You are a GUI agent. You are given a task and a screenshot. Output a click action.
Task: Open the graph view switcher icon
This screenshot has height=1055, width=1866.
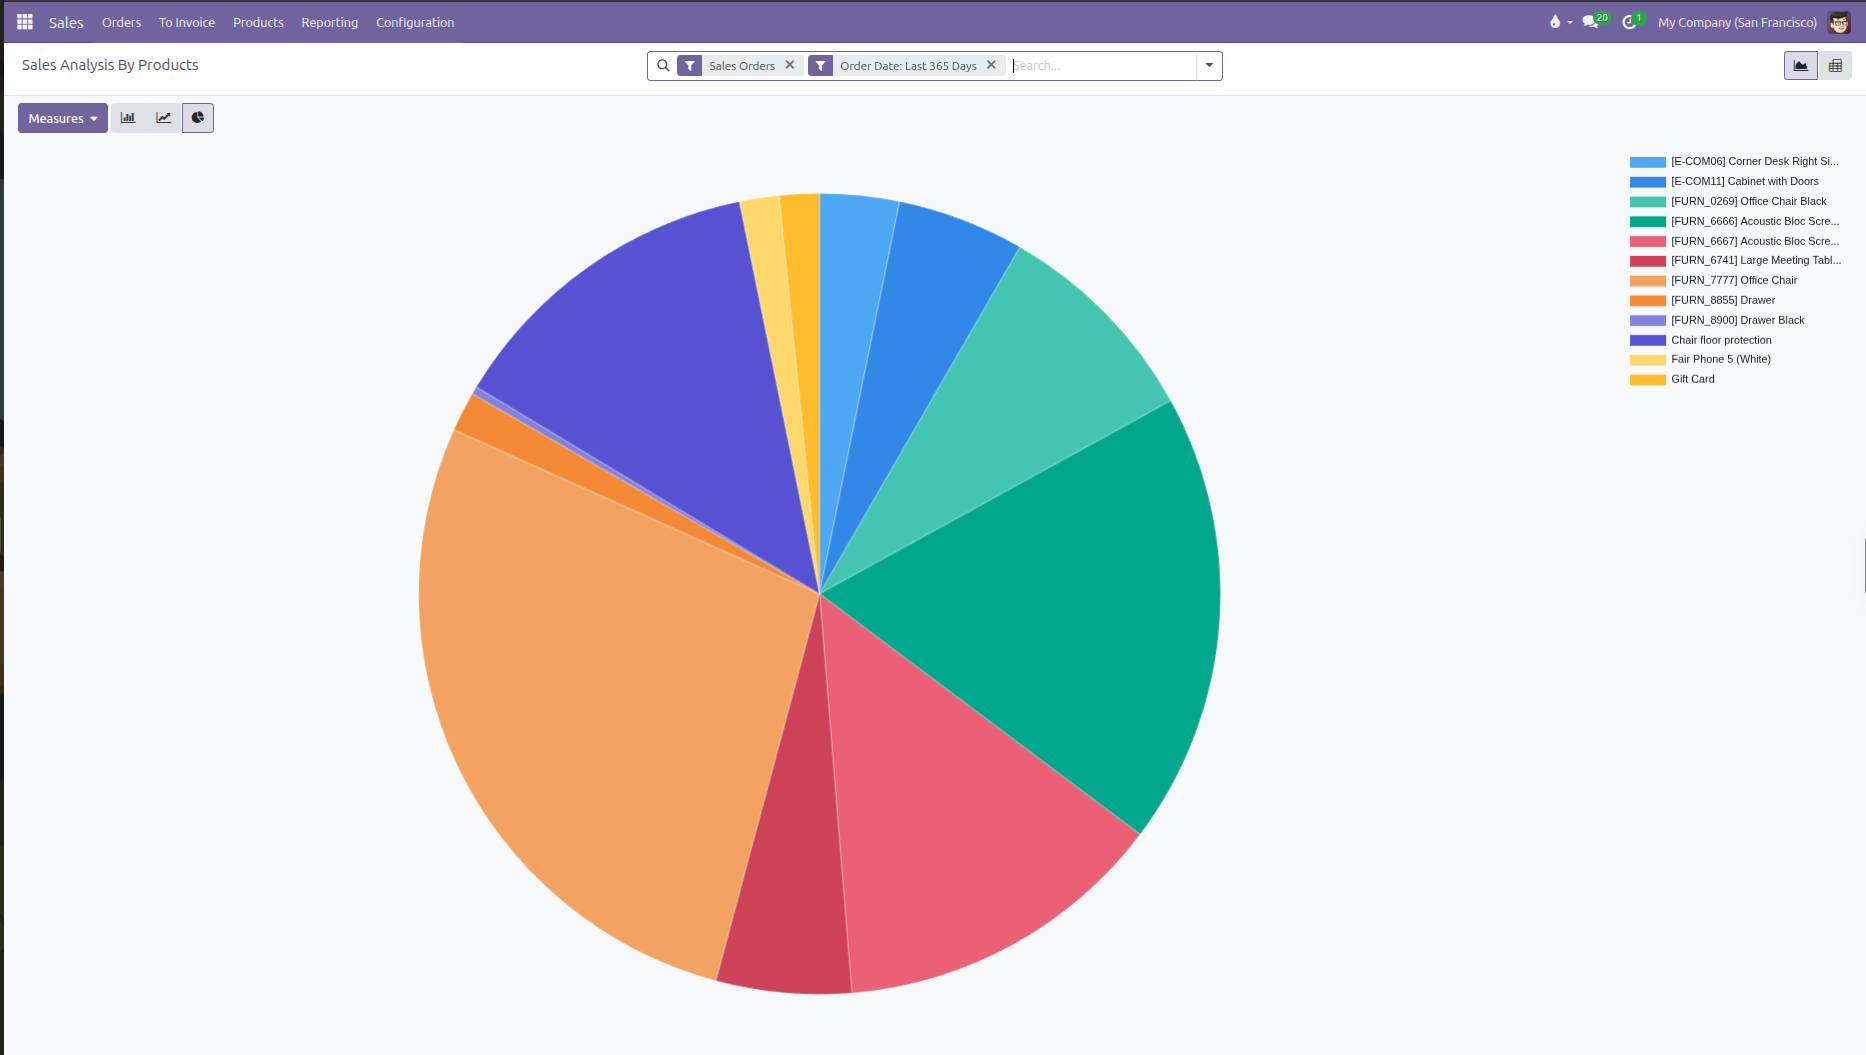click(1800, 66)
